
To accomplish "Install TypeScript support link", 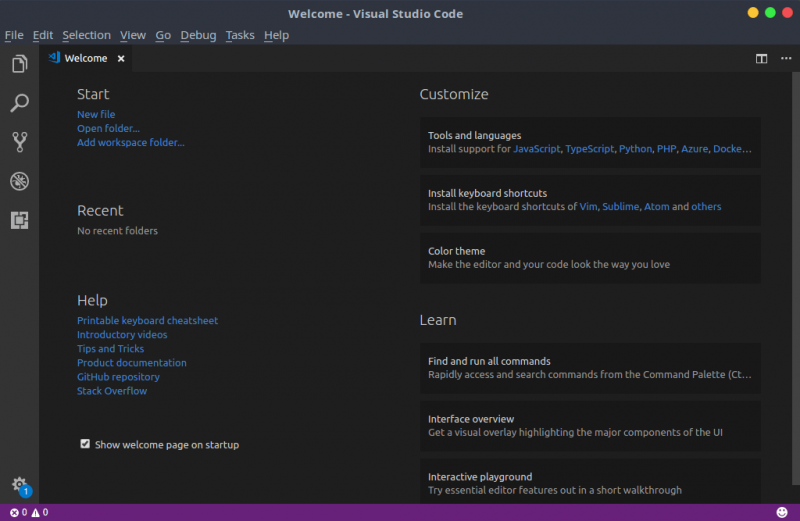I will (x=589, y=149).
